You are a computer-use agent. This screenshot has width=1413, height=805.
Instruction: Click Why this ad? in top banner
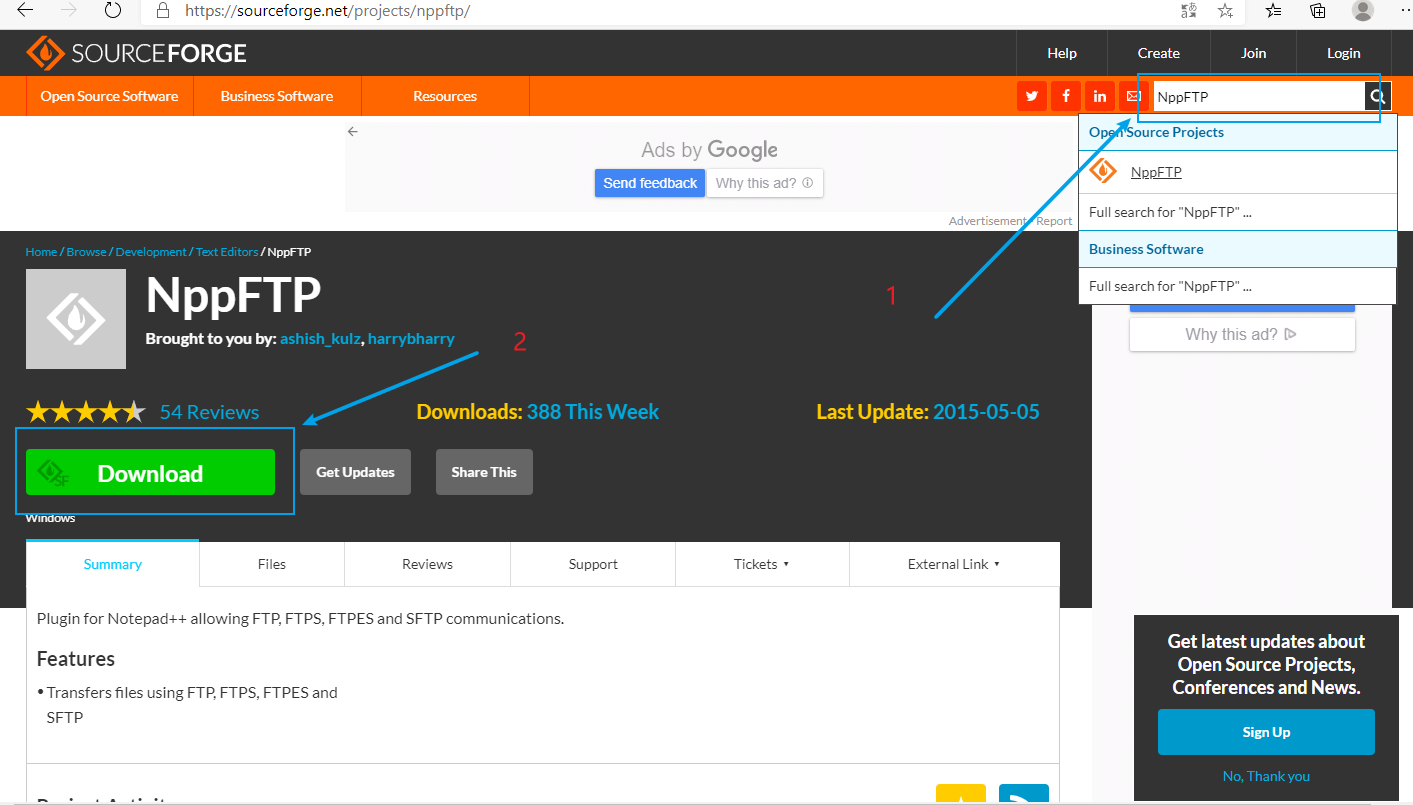click(765, 183)
